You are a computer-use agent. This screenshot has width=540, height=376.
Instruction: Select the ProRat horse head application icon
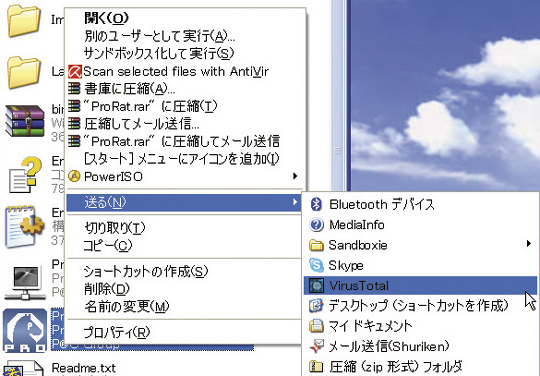(x=25, y=331)
